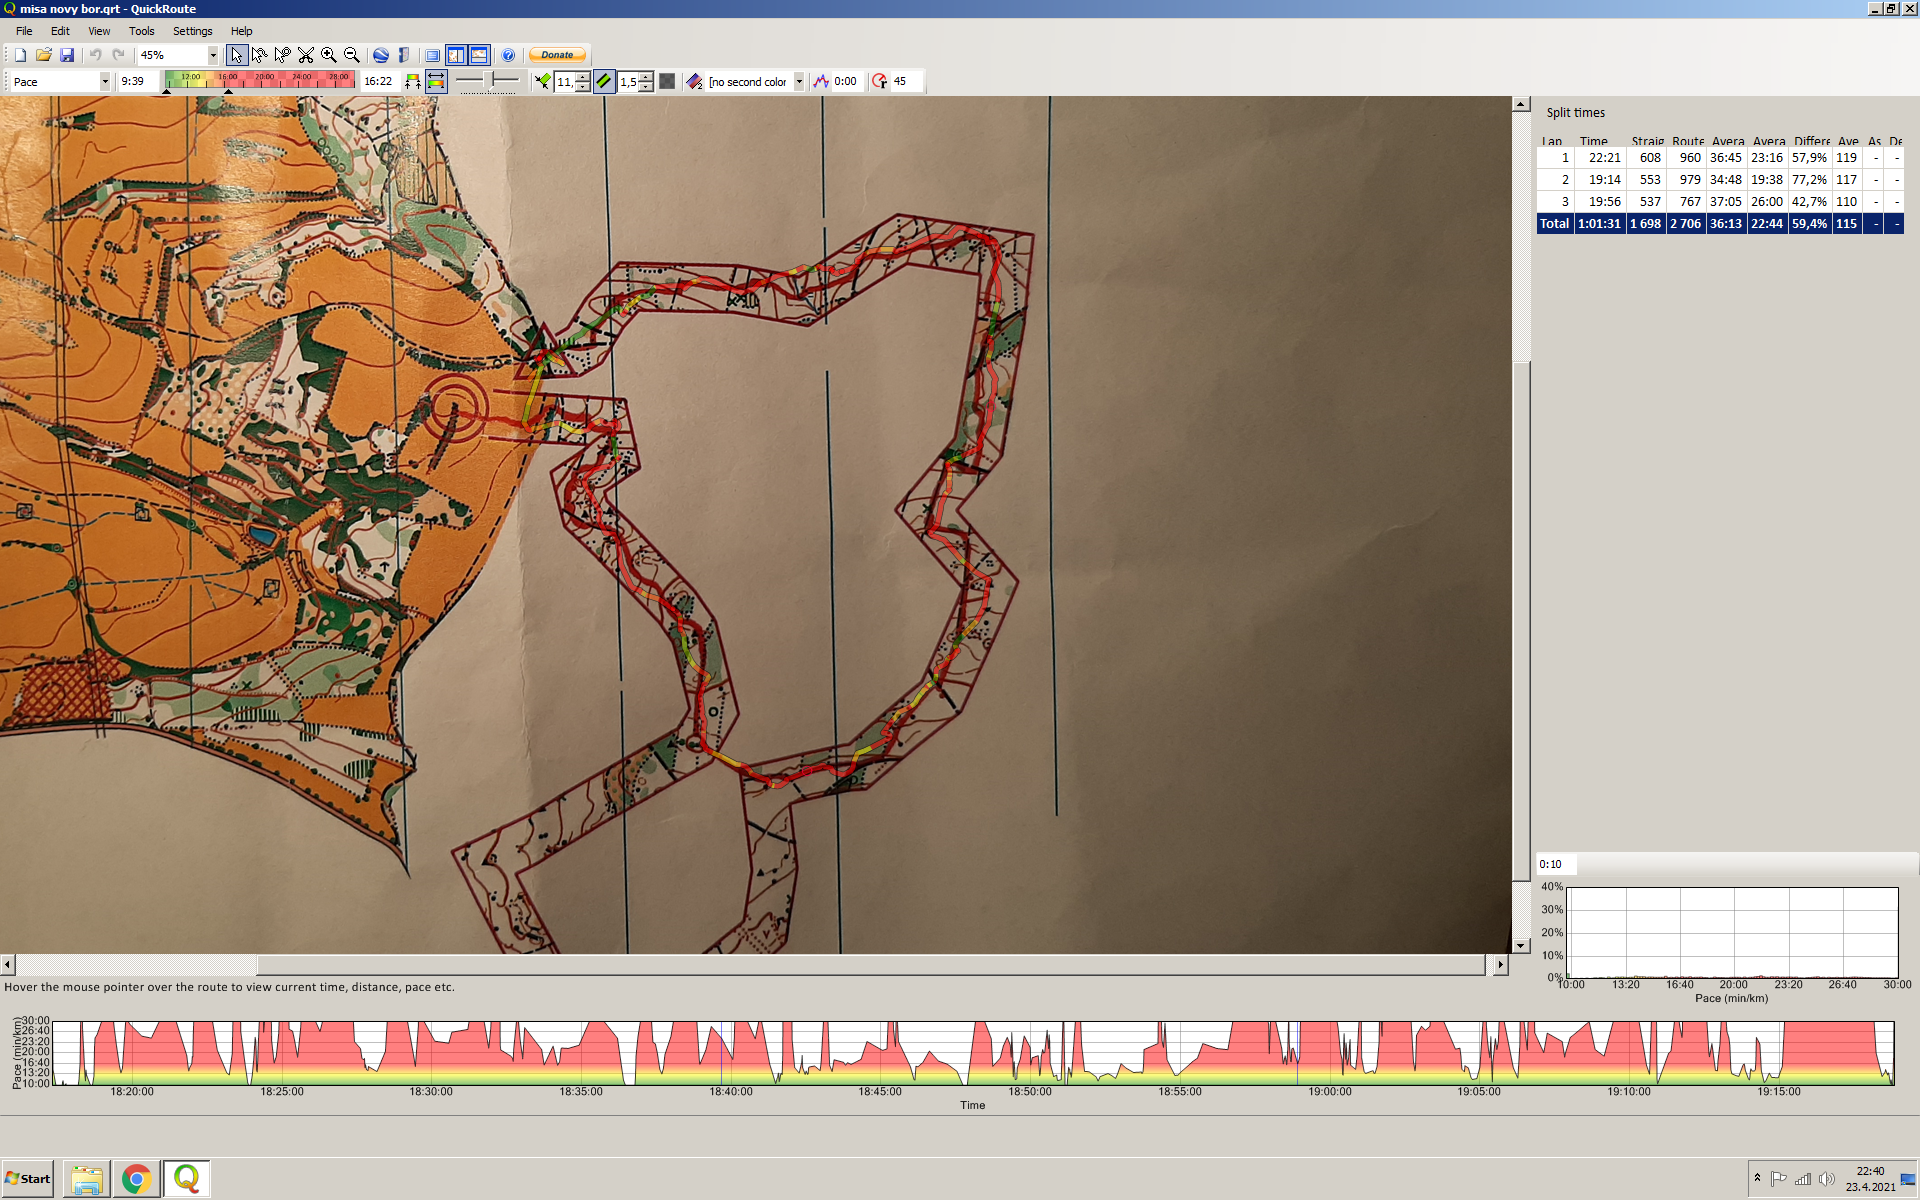Click the Time column header in split times

pos(1599,141)
